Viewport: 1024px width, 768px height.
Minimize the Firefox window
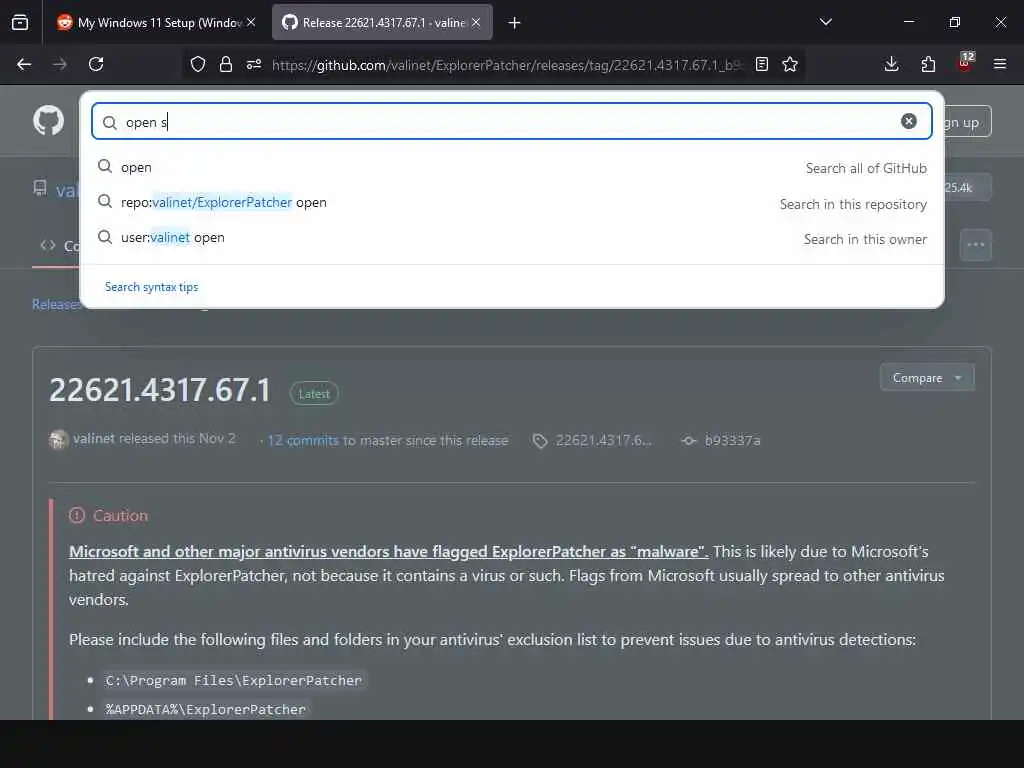(908, 22)
